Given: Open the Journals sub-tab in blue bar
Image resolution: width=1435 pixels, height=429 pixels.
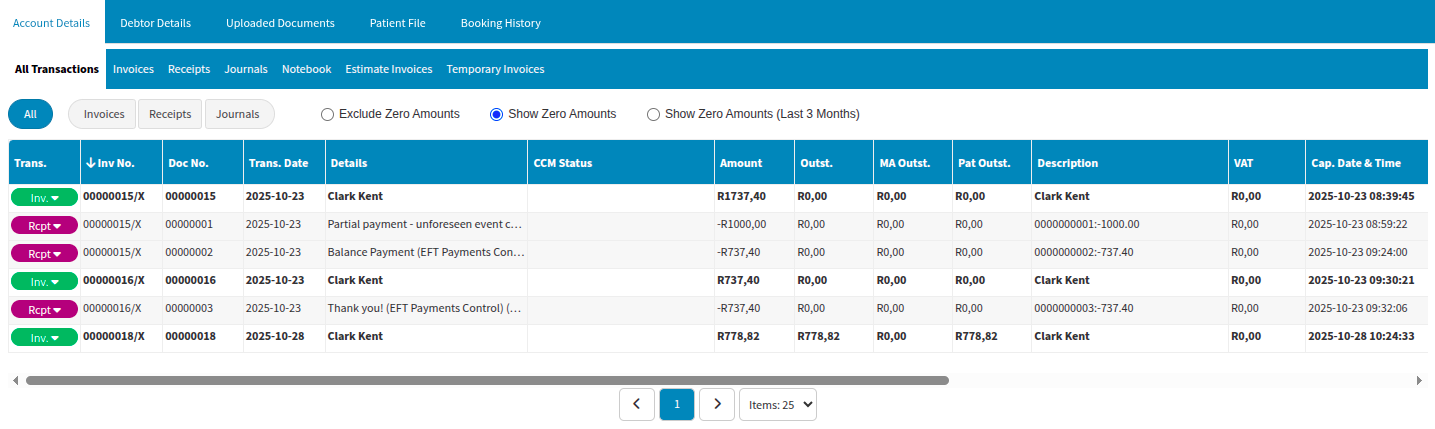Looking at the screenshot, I should [246, 69].
